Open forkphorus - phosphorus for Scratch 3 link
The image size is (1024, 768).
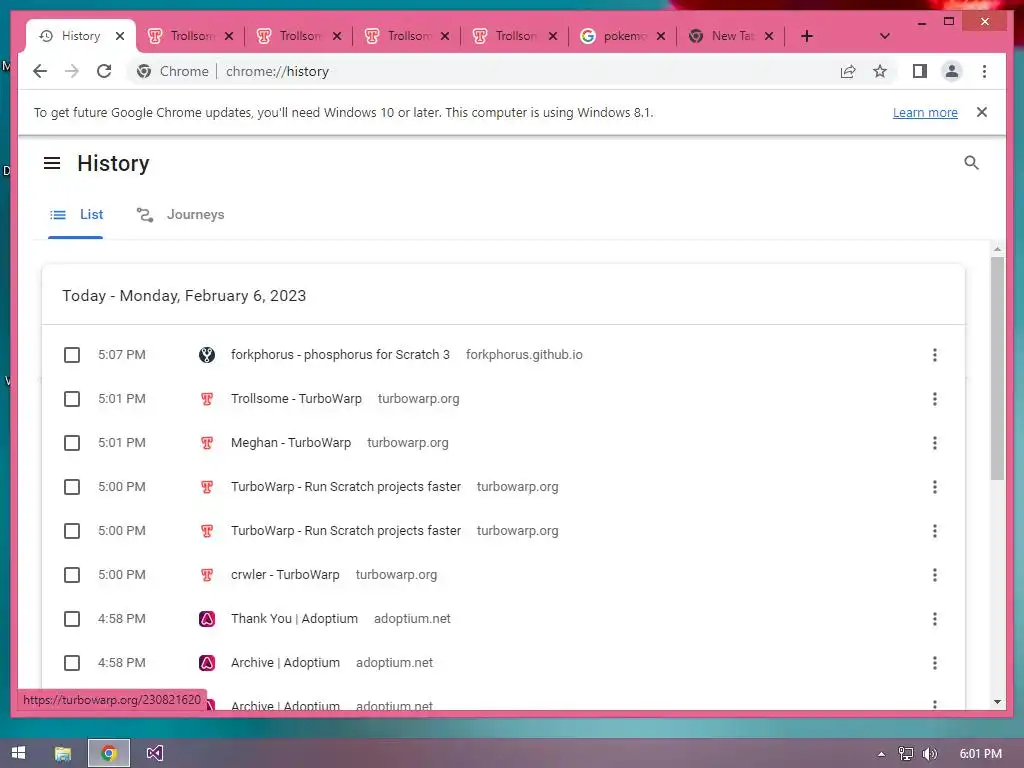340,355
